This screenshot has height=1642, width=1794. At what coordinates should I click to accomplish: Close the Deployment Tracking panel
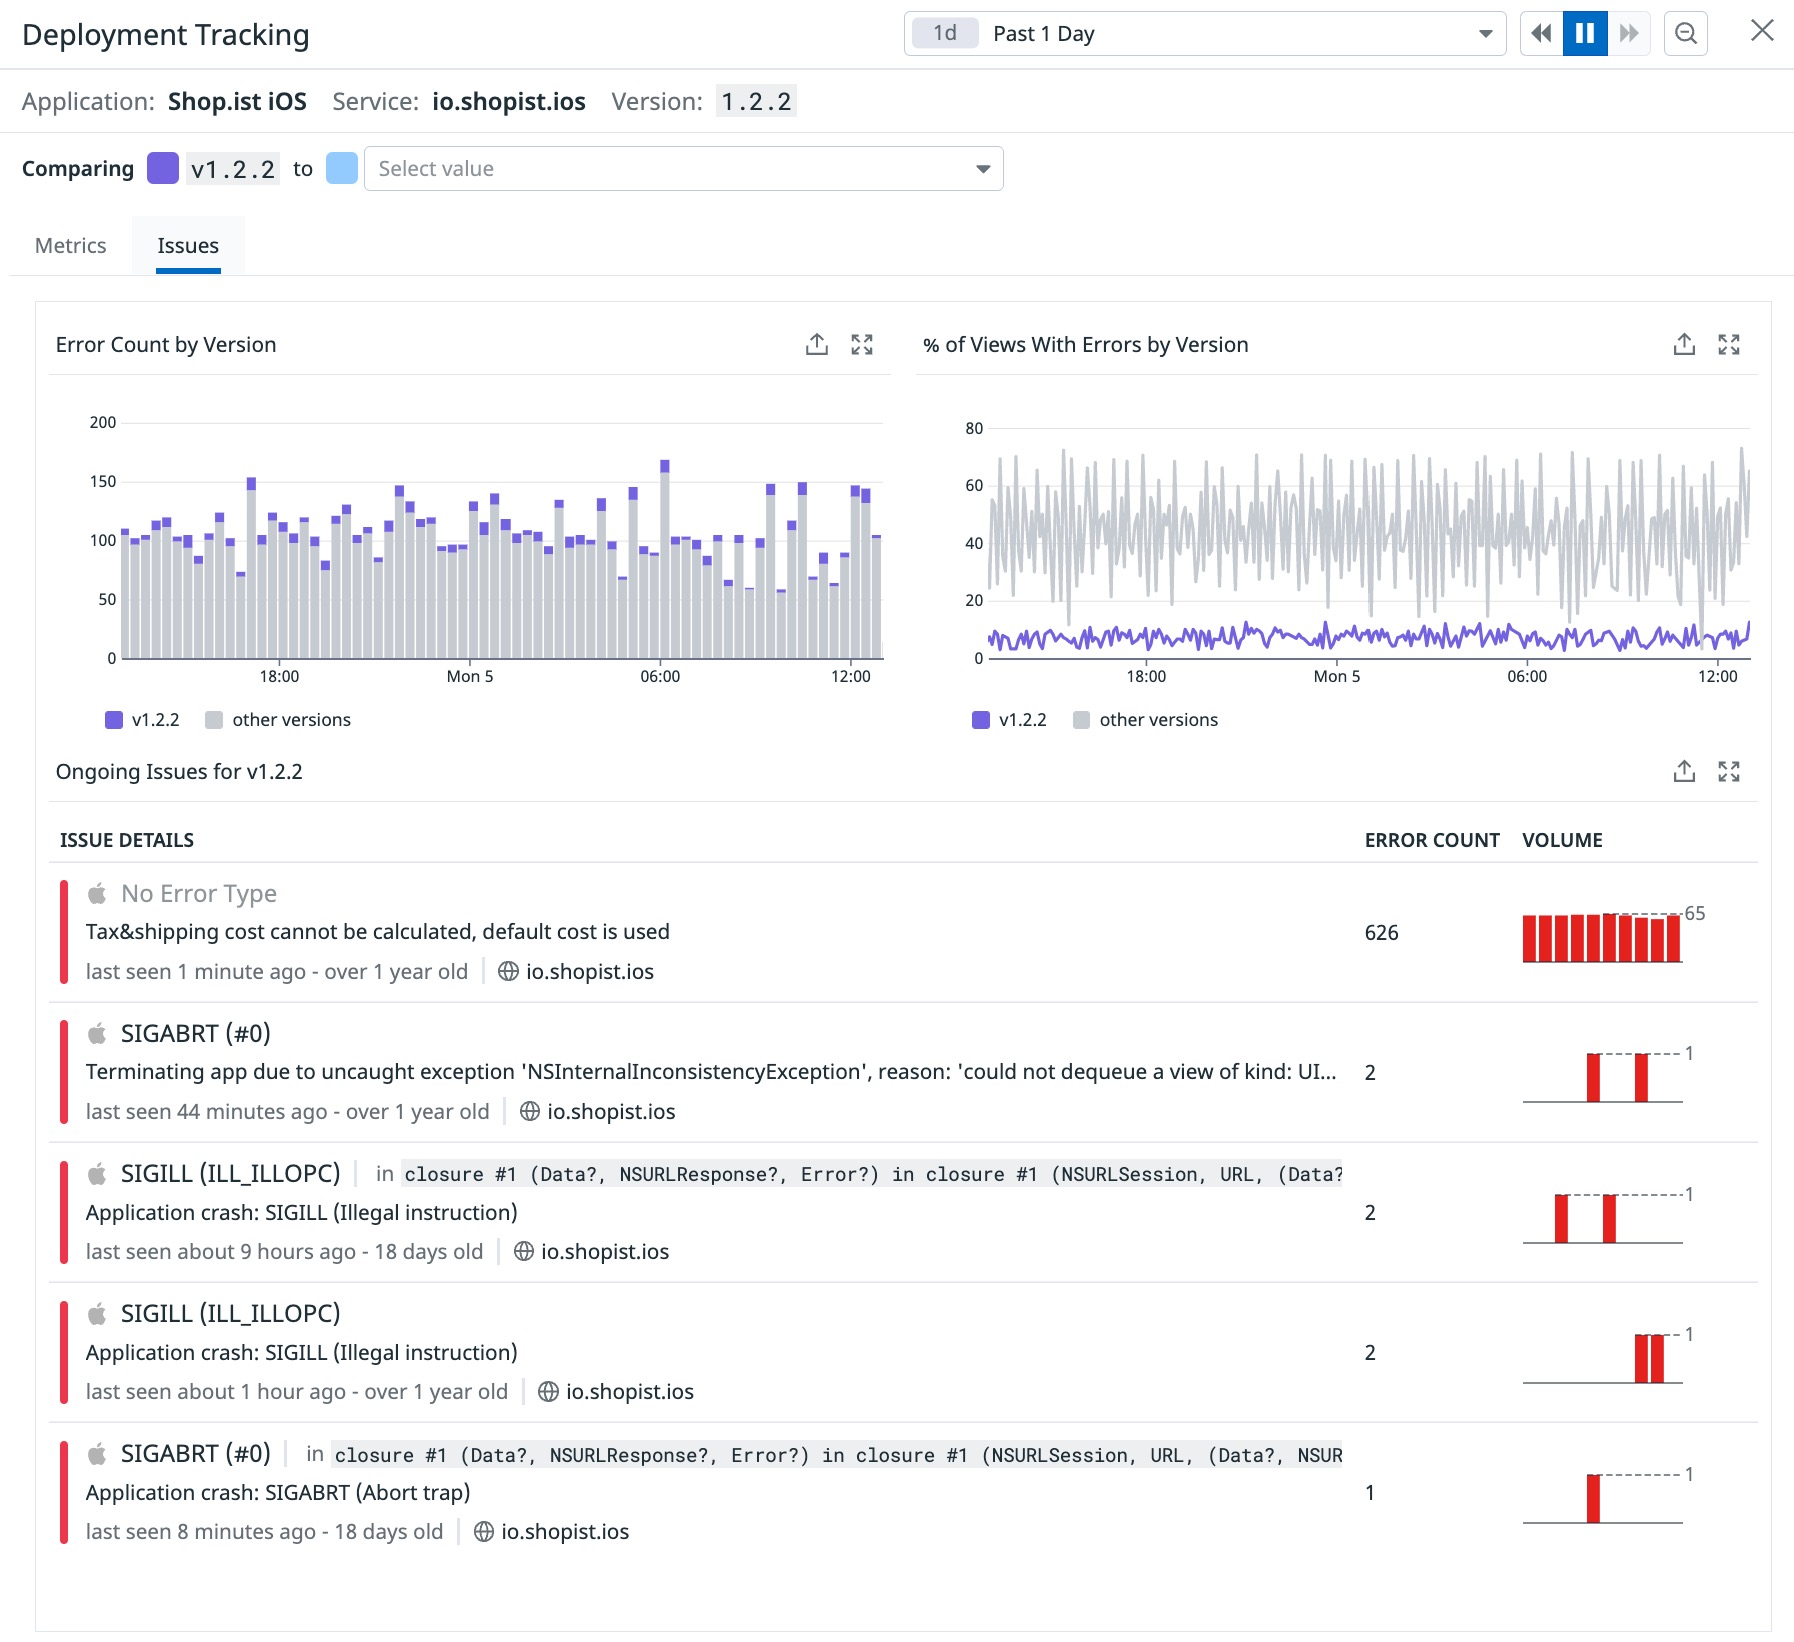[1762, 31]
